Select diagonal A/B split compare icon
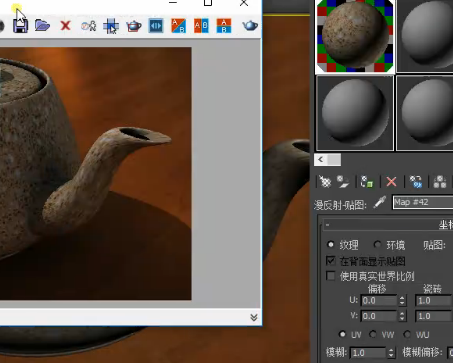 tap(178, 26)
